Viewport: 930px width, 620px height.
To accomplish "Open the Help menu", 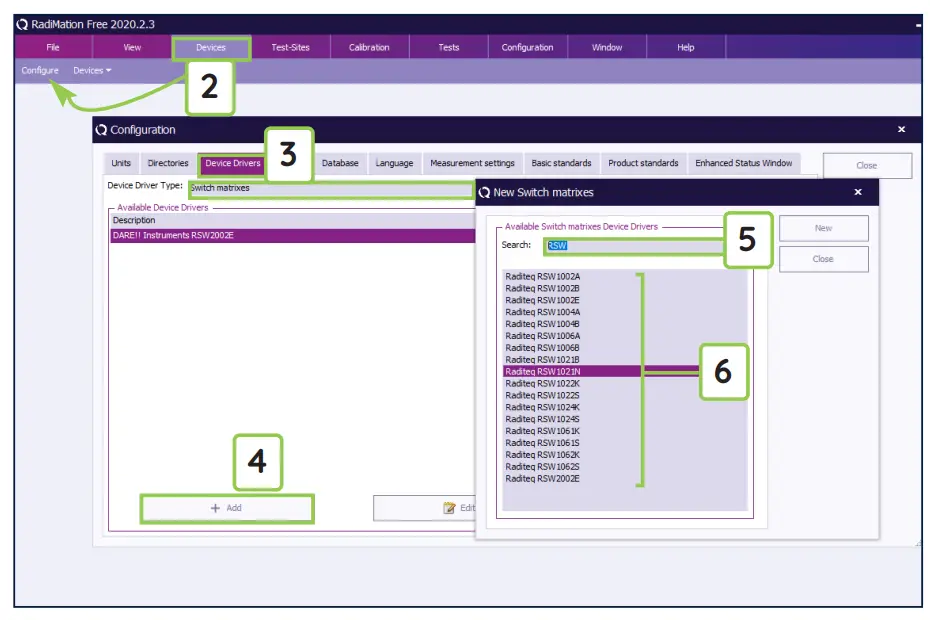I will click(686, 47).
